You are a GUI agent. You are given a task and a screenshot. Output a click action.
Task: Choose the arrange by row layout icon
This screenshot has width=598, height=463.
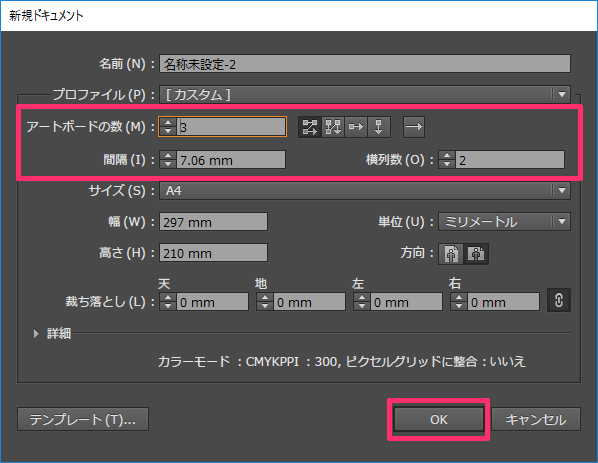click(x=356, y=127)
